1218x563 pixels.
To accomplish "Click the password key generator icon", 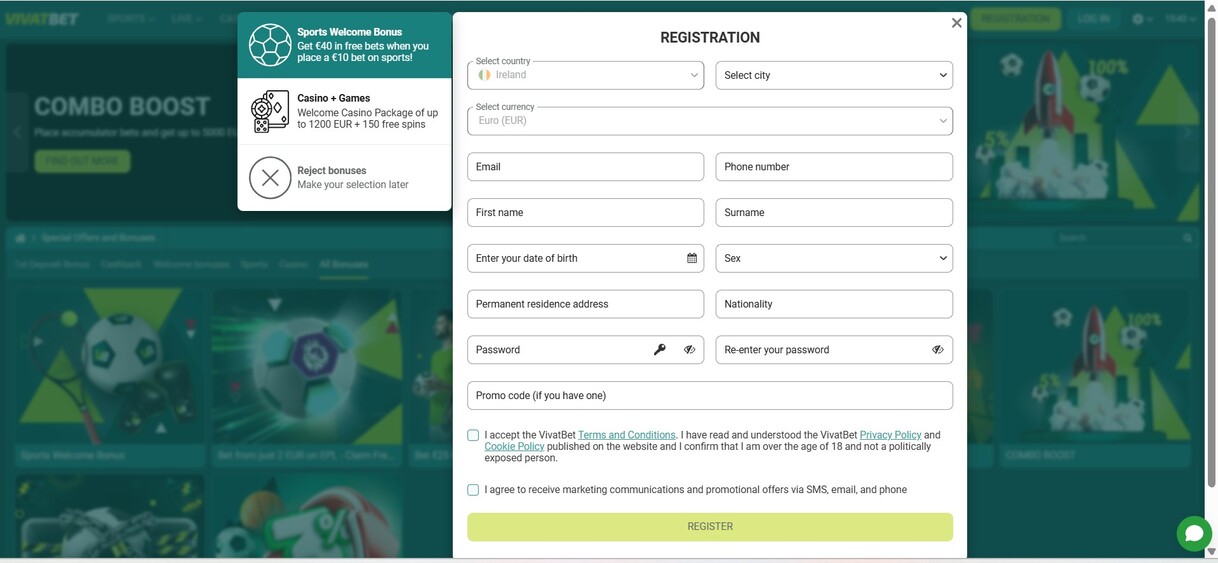I will point(660,350).
